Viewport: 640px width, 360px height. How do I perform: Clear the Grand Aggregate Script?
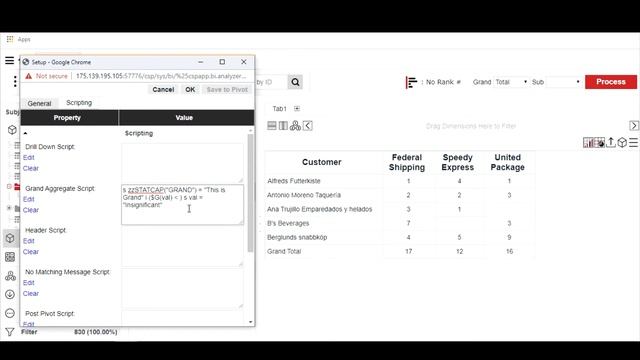(x=31, y=210)
